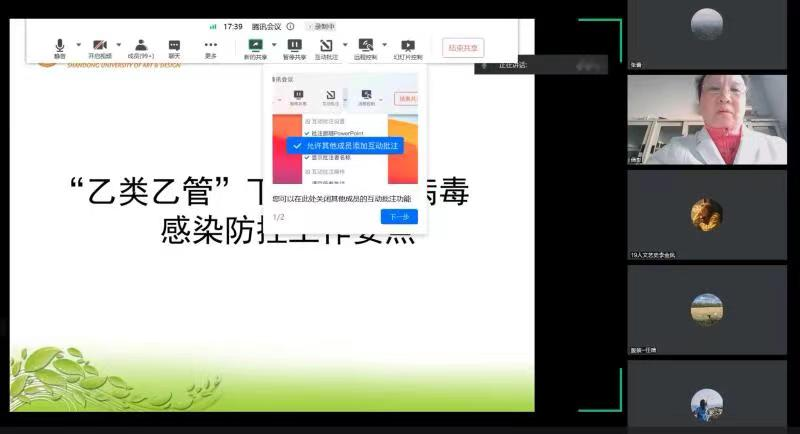Pause sharing with 暂停共享 icon
The width and height of the screenshot is (800, 434).
point(294,46)
